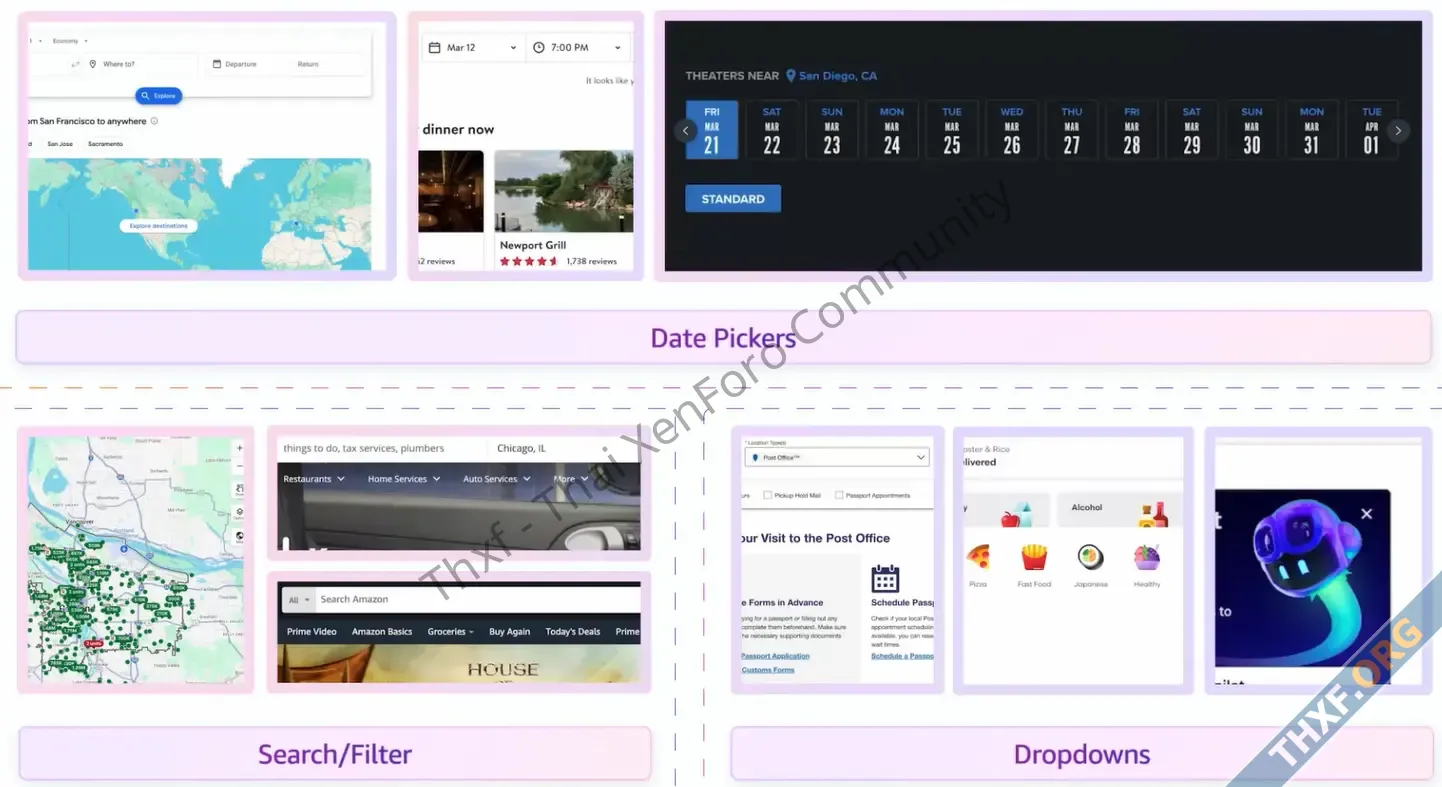Click the previous dates arrow in theater picker
Viewport: 1442px width, 787px height.
(x=685, y=130)
